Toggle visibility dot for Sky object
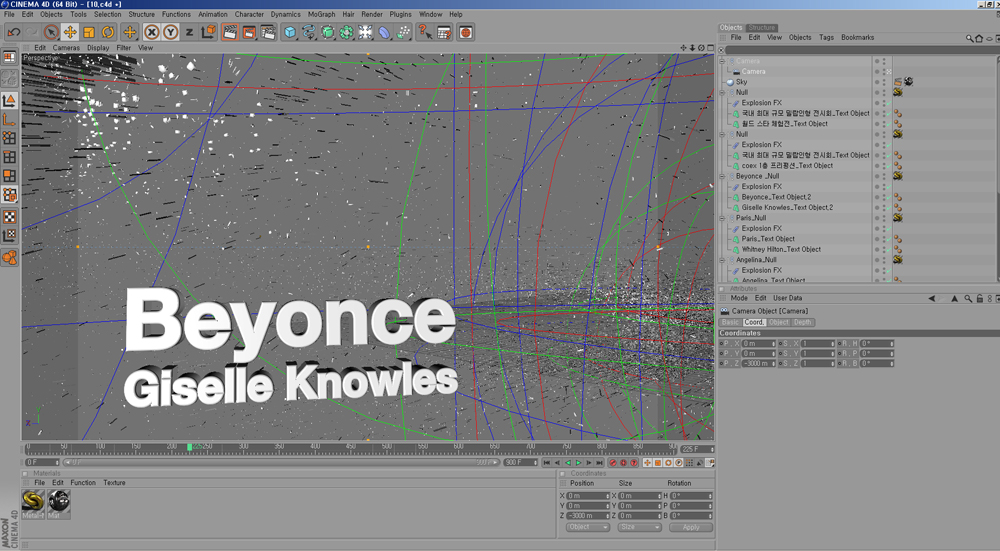Viewport: 1000px width, 551px height. pos(877,82)
